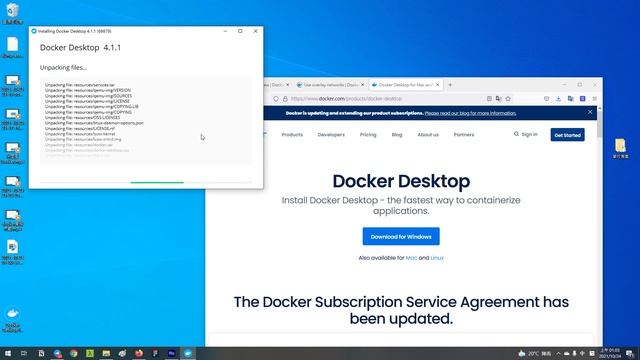The width and height of the screenshot is (640, 360).
Task: Close the Docker Desktop for Mac tab
Action: coord(438,85)
